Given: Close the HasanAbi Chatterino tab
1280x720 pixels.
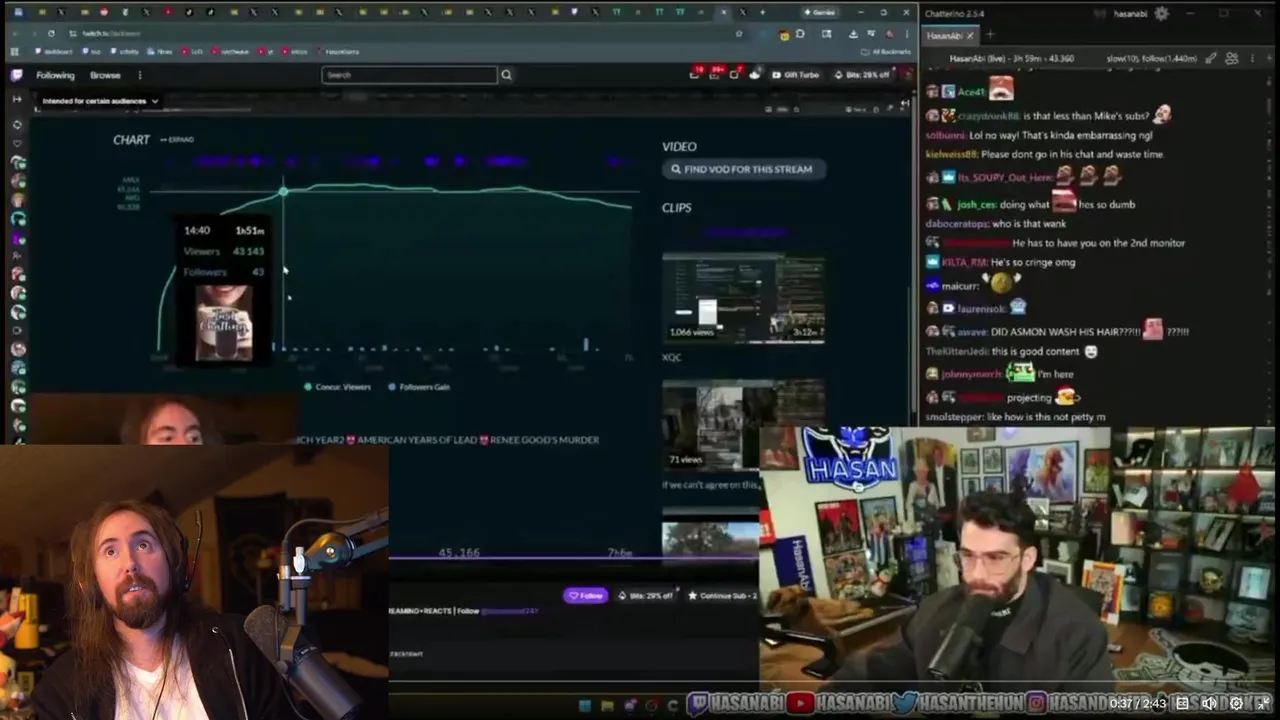Looking at the screenshot, I should [970, 35].
